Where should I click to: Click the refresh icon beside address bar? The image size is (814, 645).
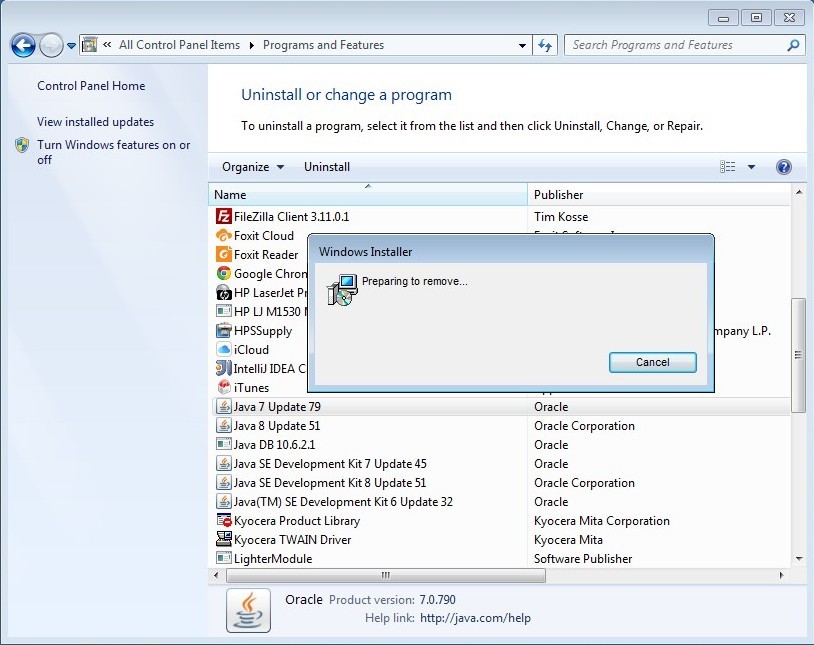point(545,45)
